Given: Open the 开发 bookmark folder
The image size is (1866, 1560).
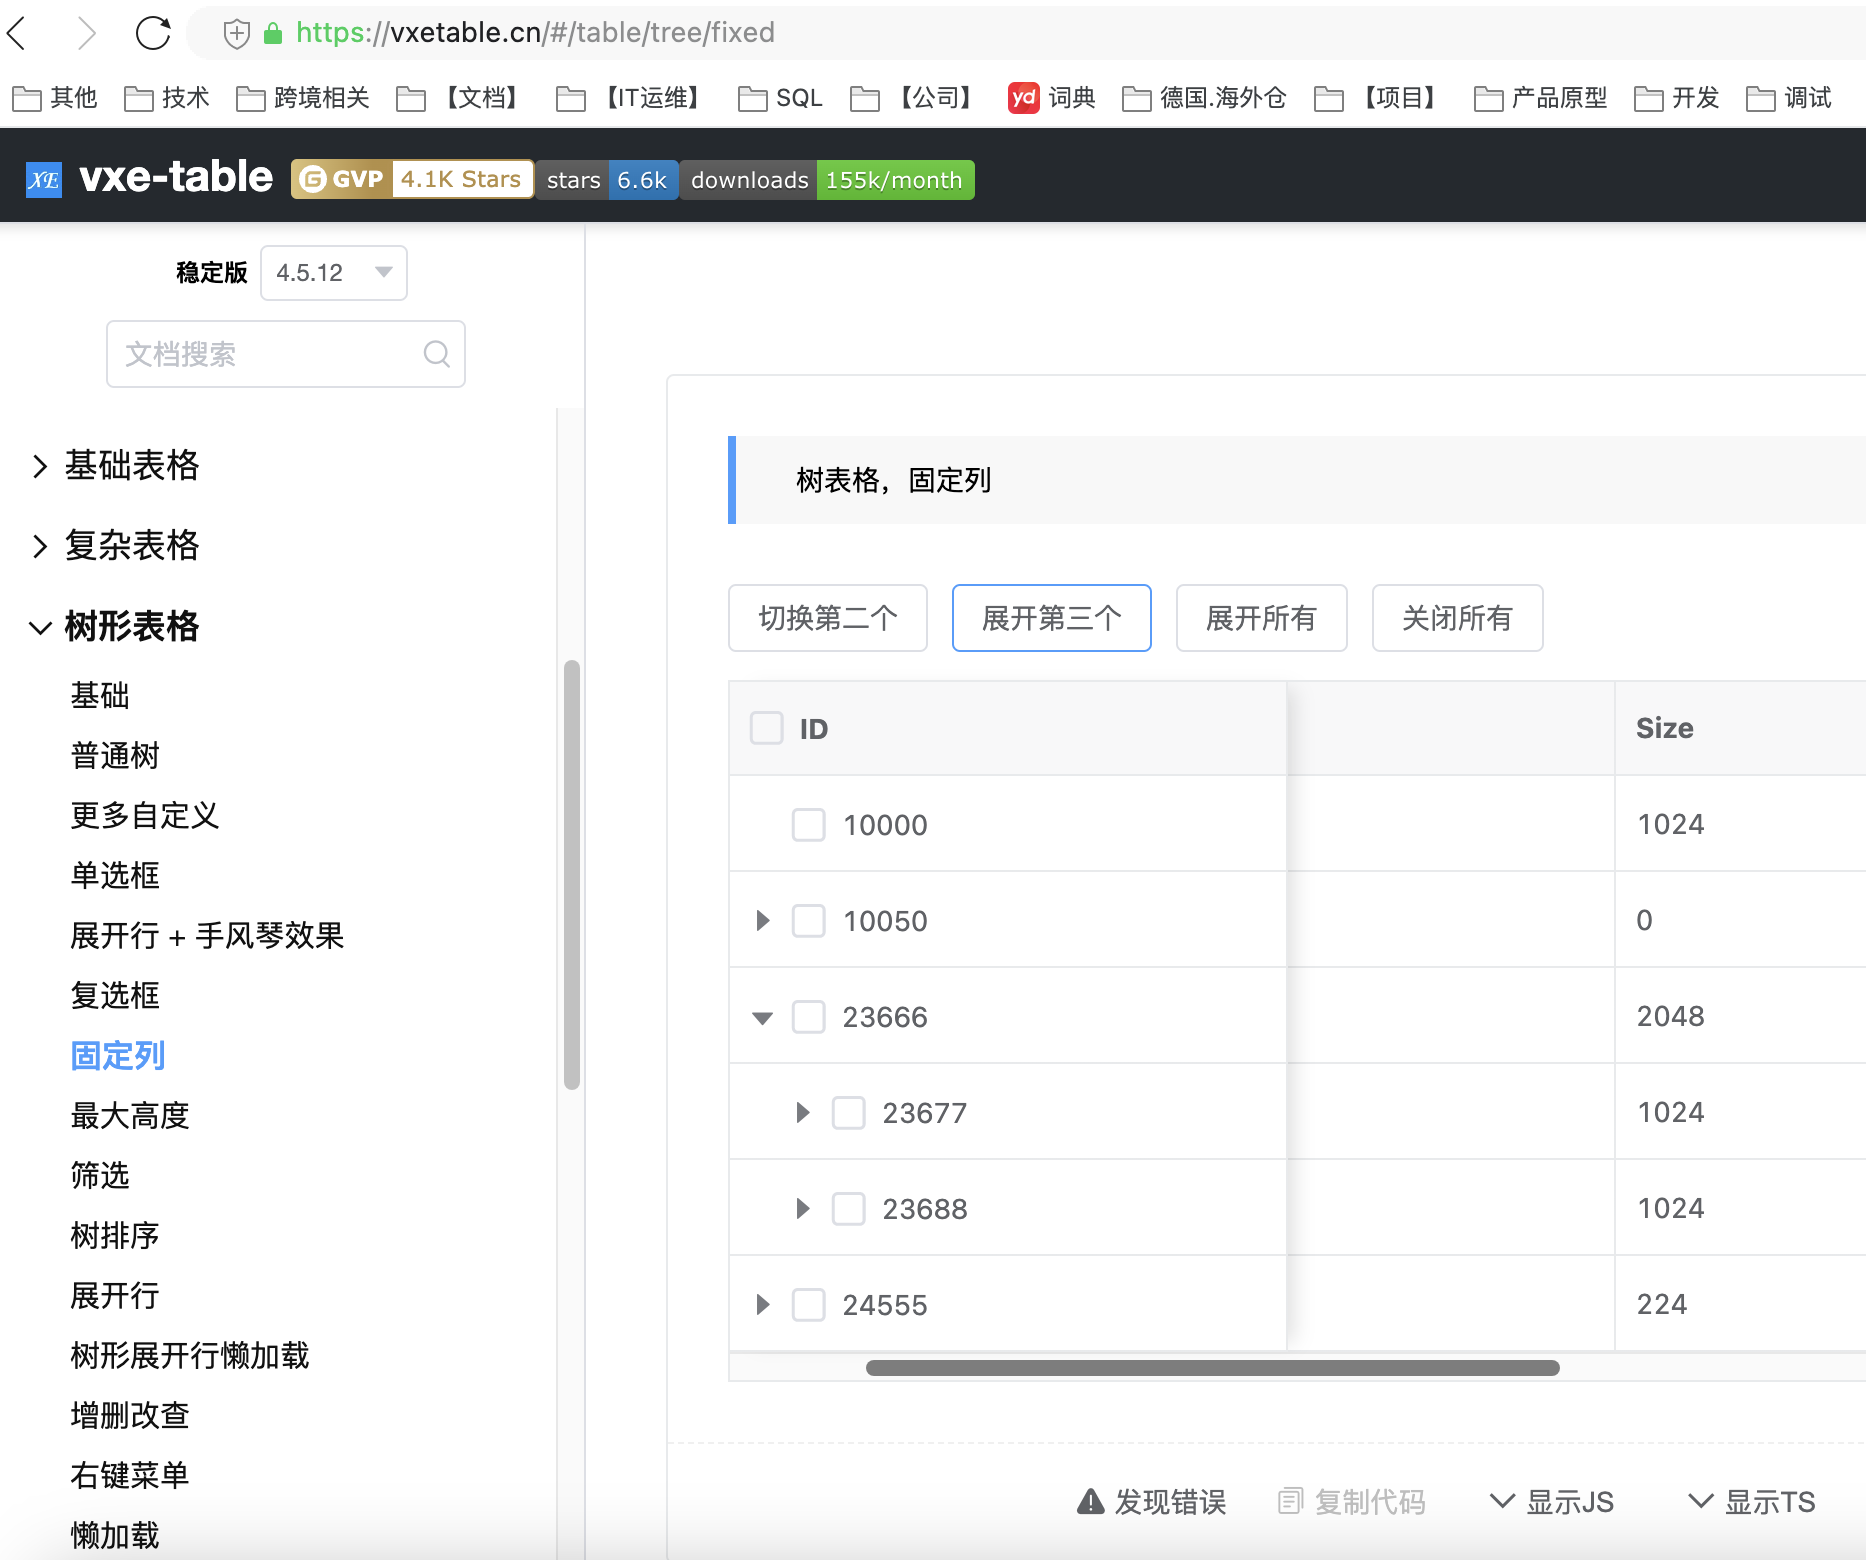Looking at the screenshot, I should pyautogui.click(x=1677, y=98).
